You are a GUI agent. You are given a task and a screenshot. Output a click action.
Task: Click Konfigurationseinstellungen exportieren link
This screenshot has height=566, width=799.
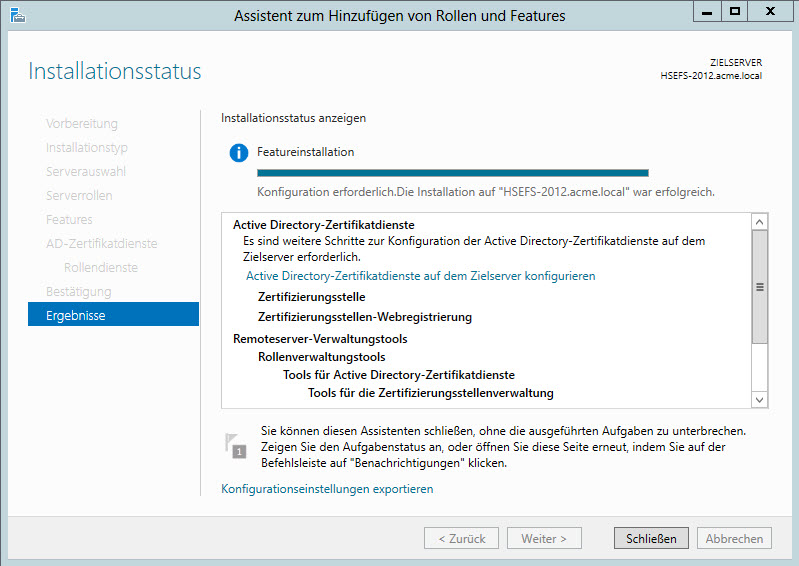[327, 489]
